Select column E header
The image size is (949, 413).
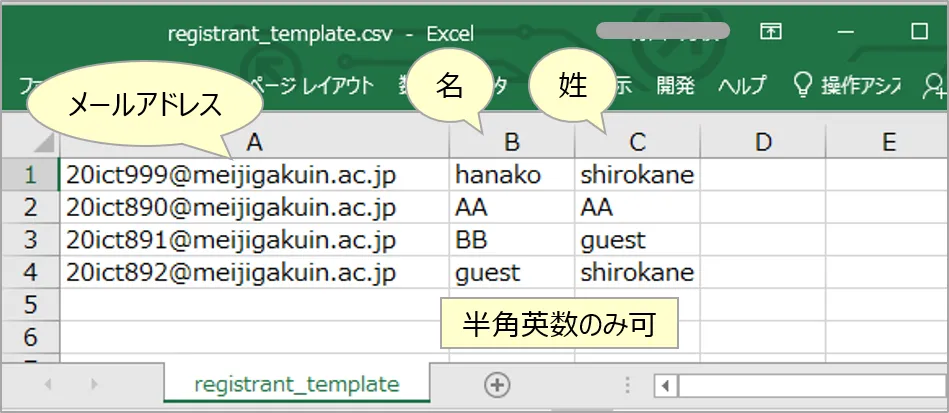(887, 143)
